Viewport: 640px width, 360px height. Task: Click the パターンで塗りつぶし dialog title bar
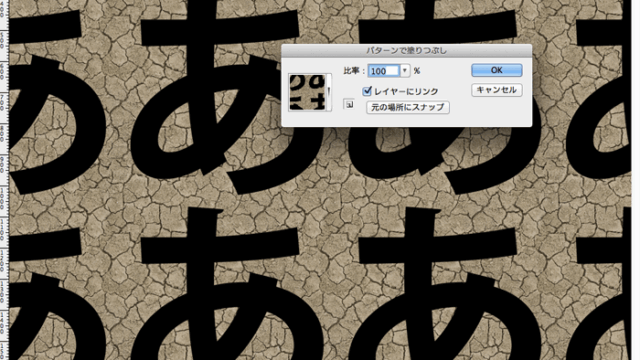pyautogui.click(x=407, y=51)
